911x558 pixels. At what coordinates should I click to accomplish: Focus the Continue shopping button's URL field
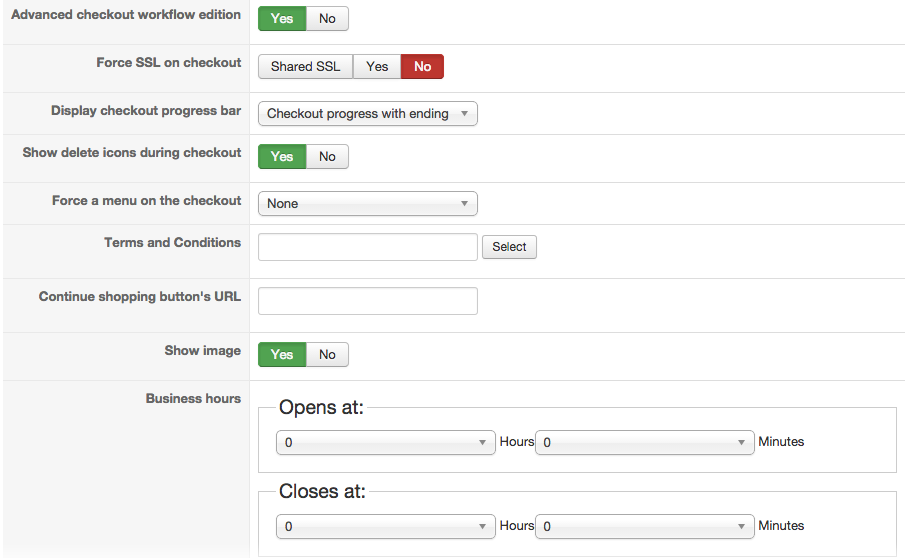tap(367, 301)
